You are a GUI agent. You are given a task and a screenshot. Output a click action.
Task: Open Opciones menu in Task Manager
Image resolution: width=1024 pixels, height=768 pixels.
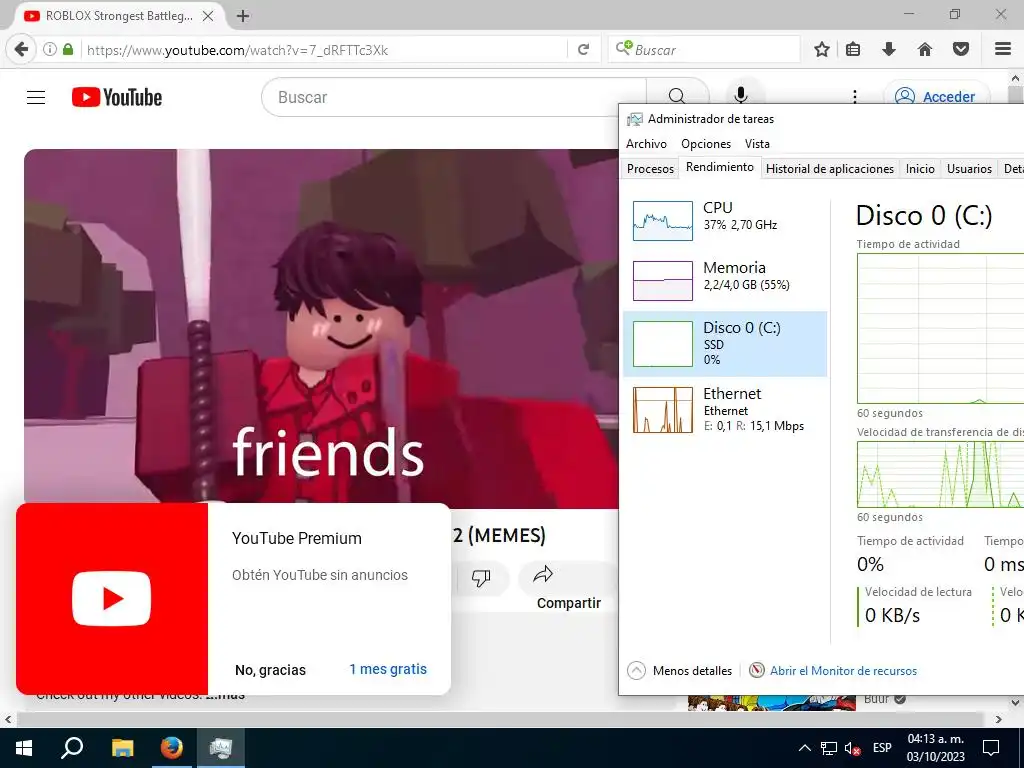(x=706, y=144)
